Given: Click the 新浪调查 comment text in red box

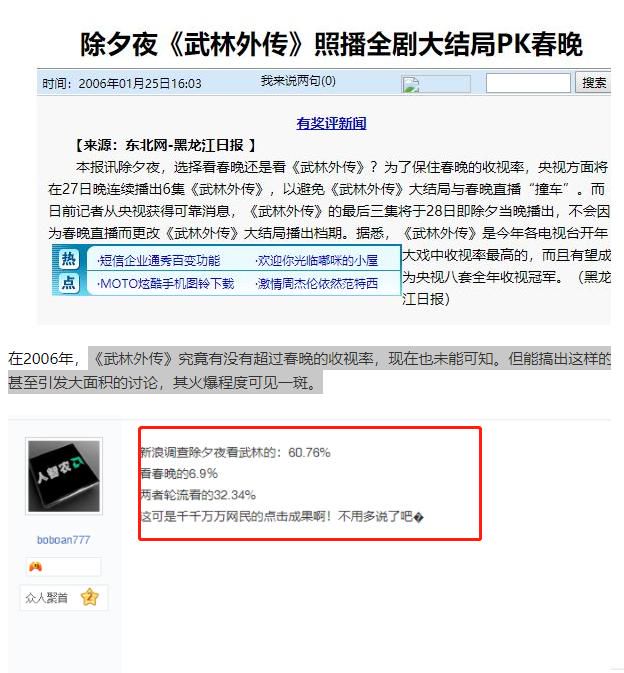Looking at the screenshot, I should tap(235, 452).
